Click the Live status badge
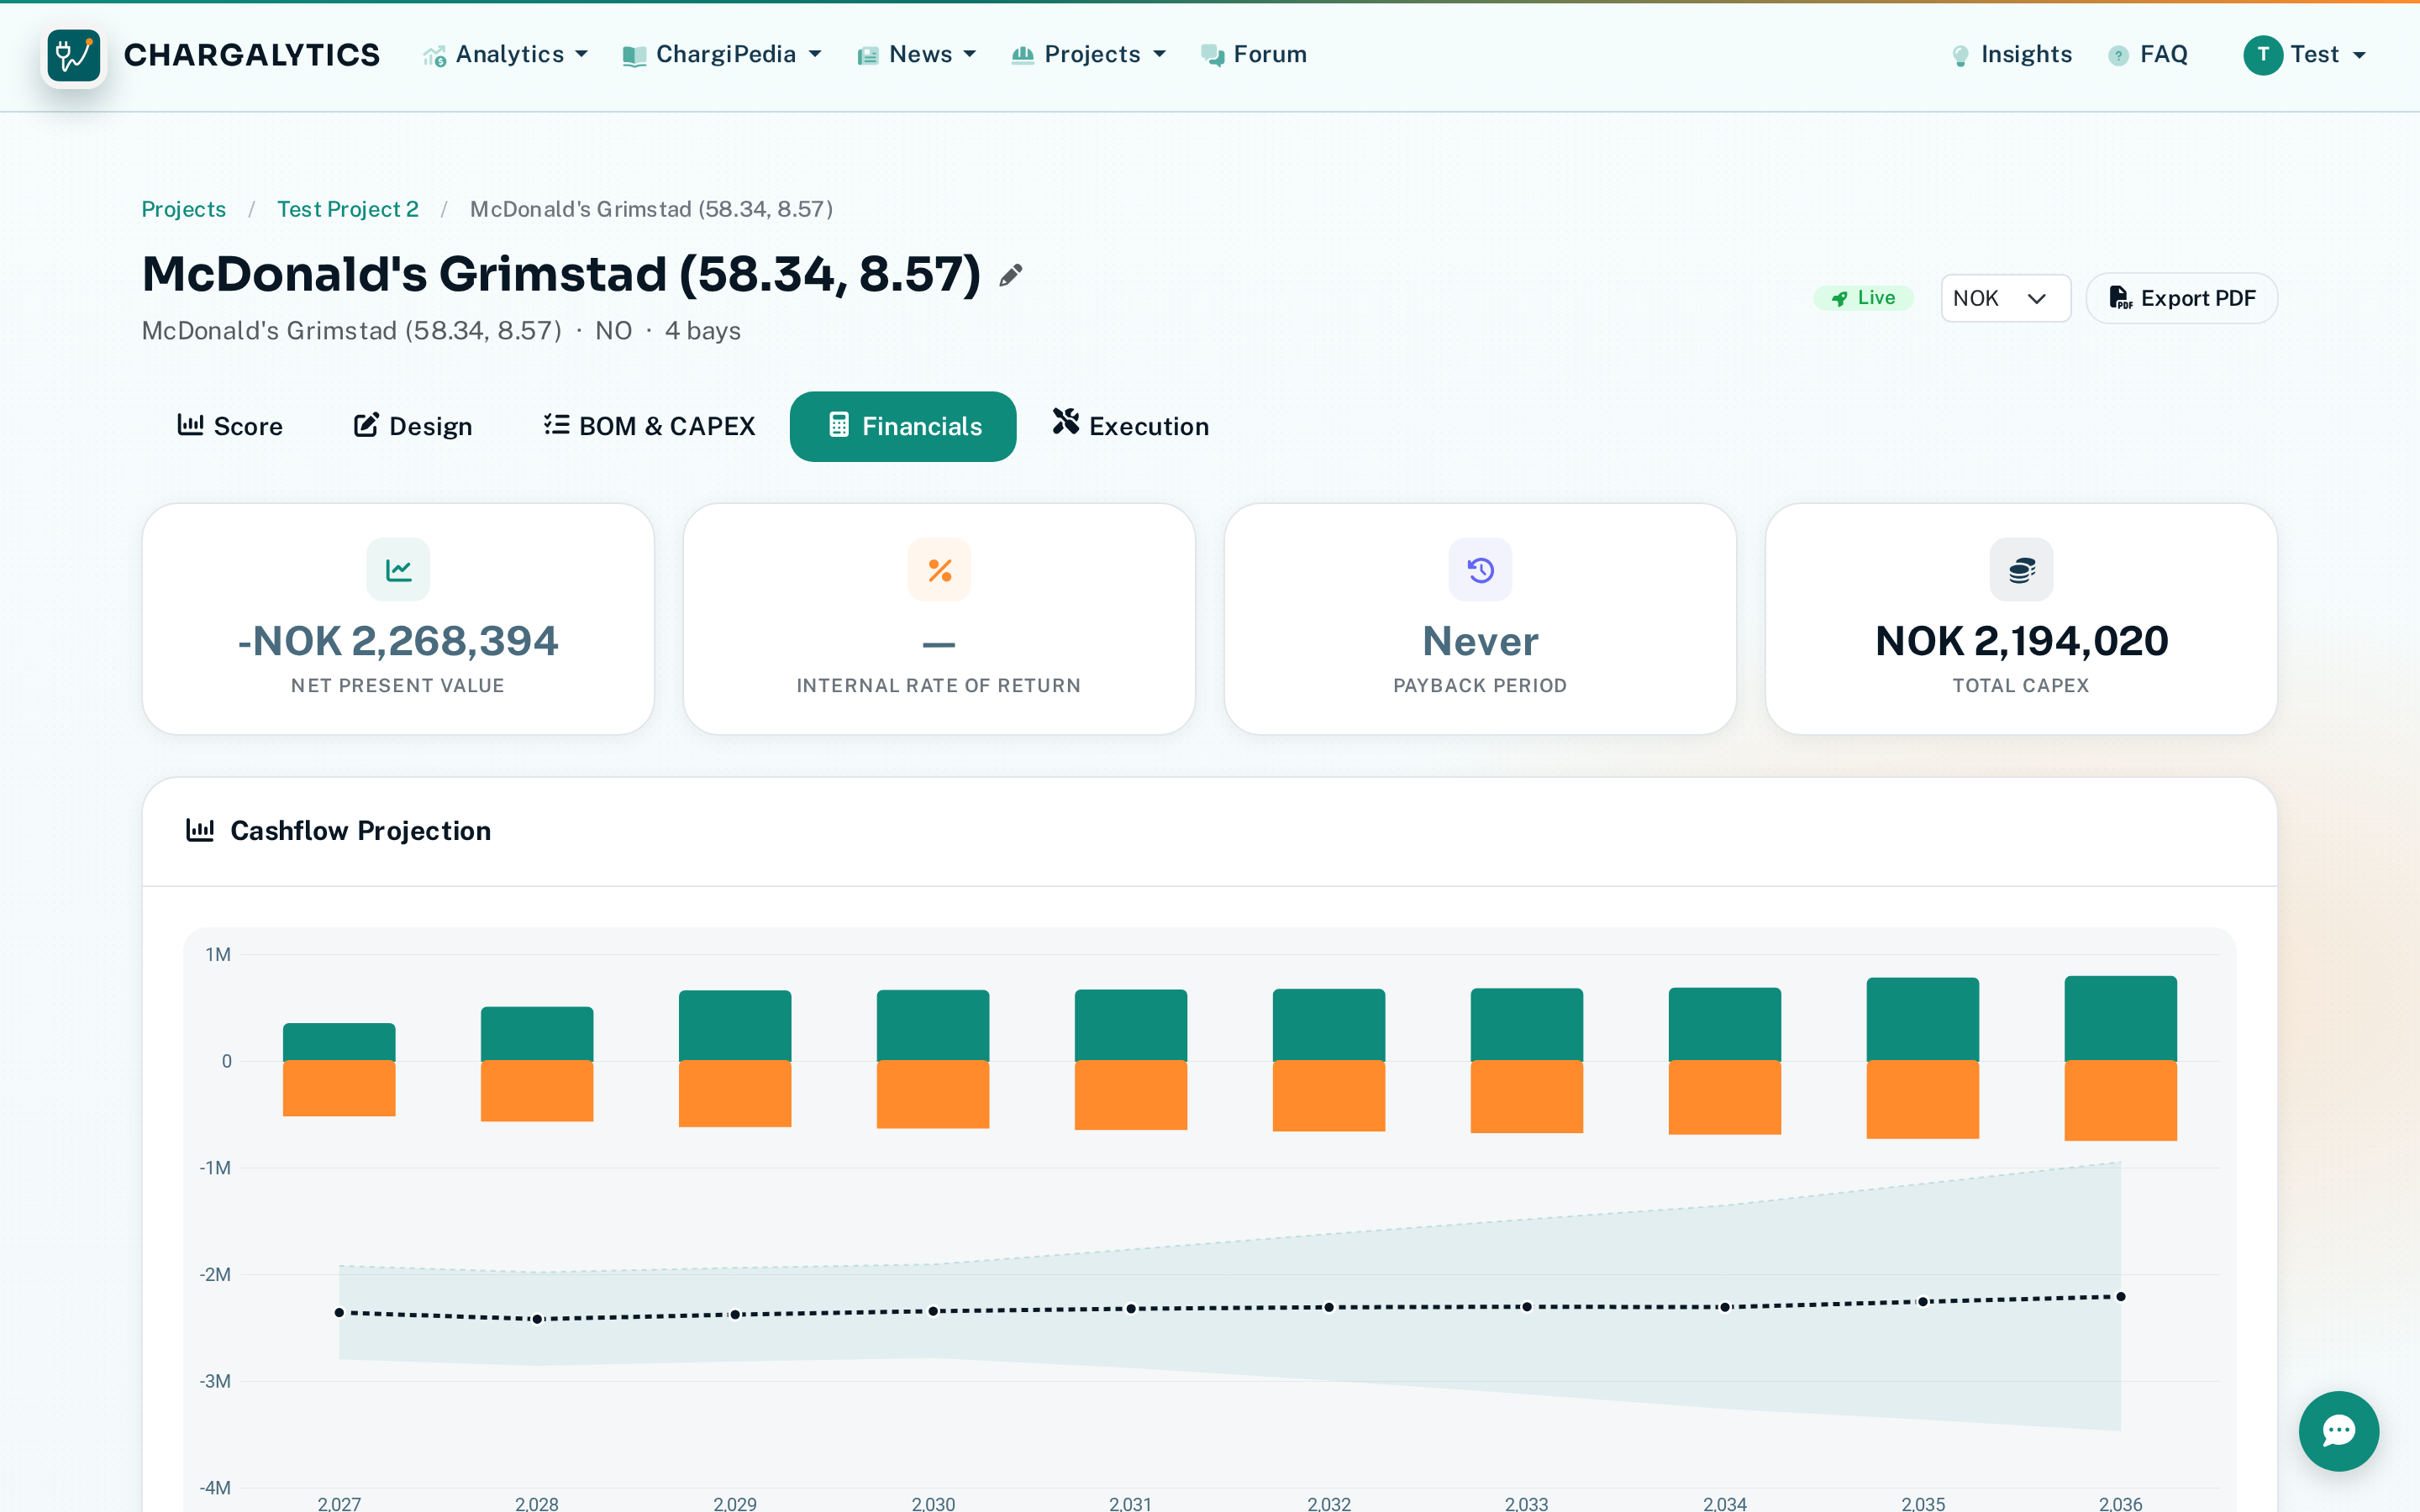Viewport: 2420px width, 1512px height. [1864, 298]
